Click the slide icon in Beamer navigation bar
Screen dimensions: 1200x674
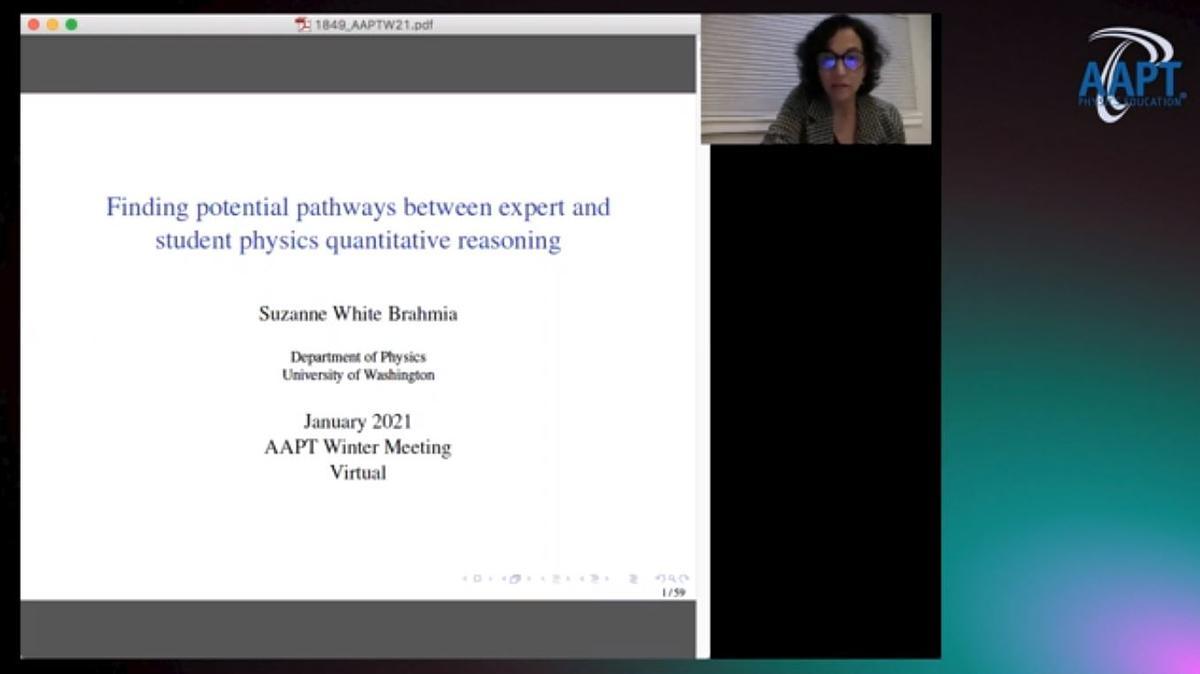coord(477,578)
